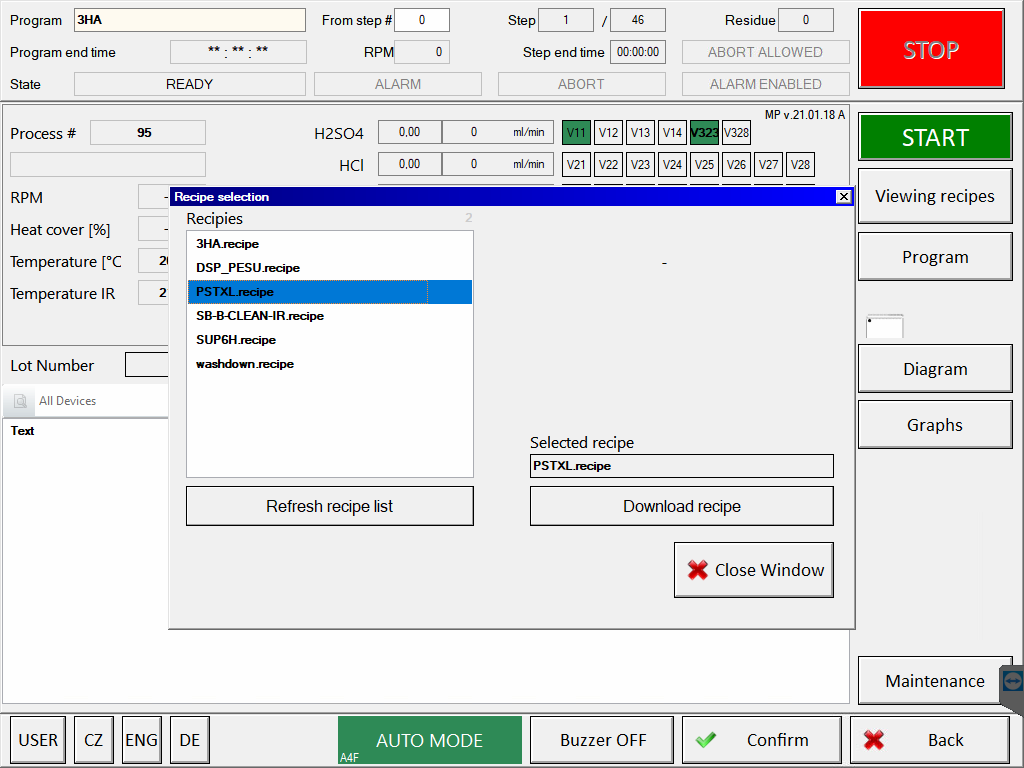Turn the Buzzer OFF button
The height and width of the screenshot is (768, 1024).
point(602,740)
